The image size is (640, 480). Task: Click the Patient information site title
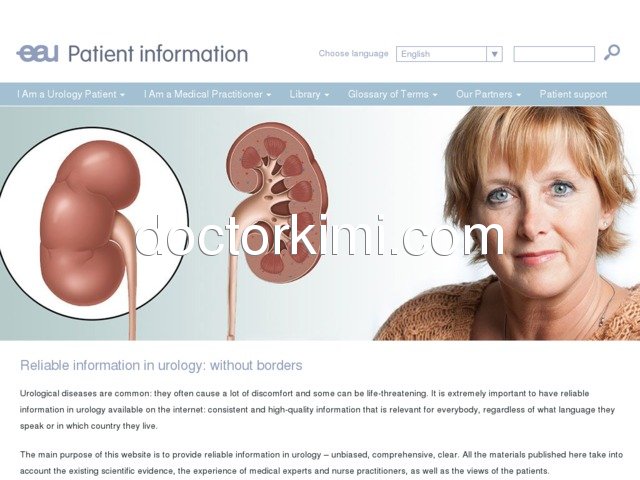pyautogui.click(x=158, y=54)
